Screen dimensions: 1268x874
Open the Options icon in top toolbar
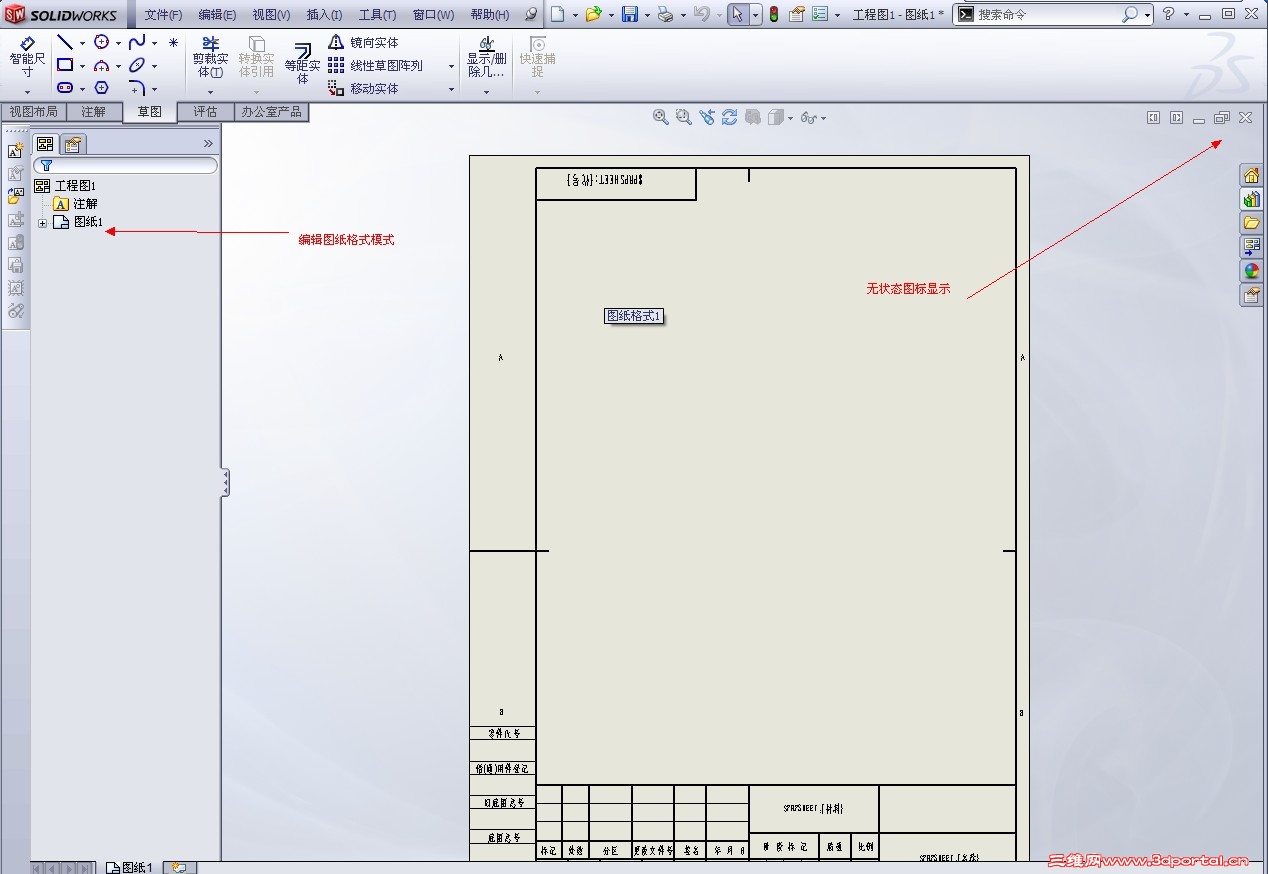coord(820,14)
